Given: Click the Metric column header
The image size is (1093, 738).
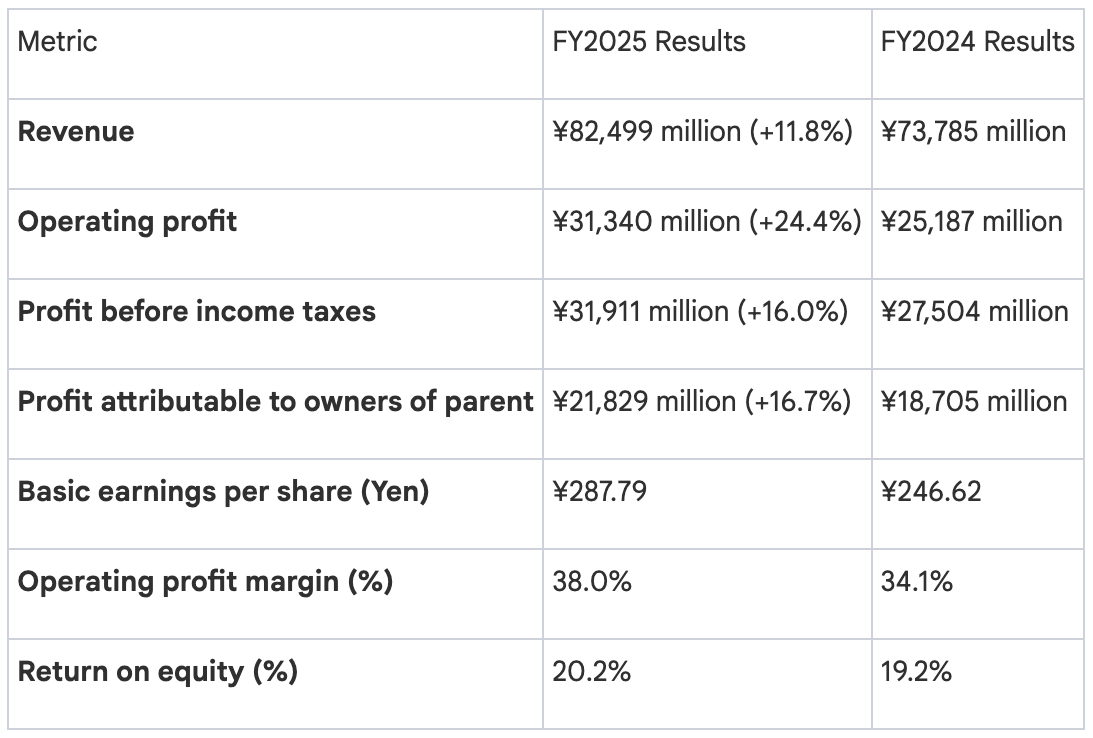Looking at the screenshot, I should (58, 42).
